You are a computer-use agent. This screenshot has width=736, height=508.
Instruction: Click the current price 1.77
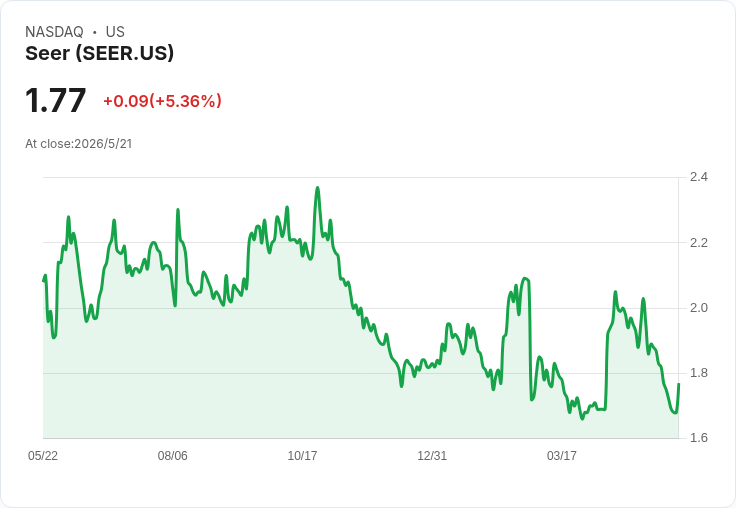55,100
